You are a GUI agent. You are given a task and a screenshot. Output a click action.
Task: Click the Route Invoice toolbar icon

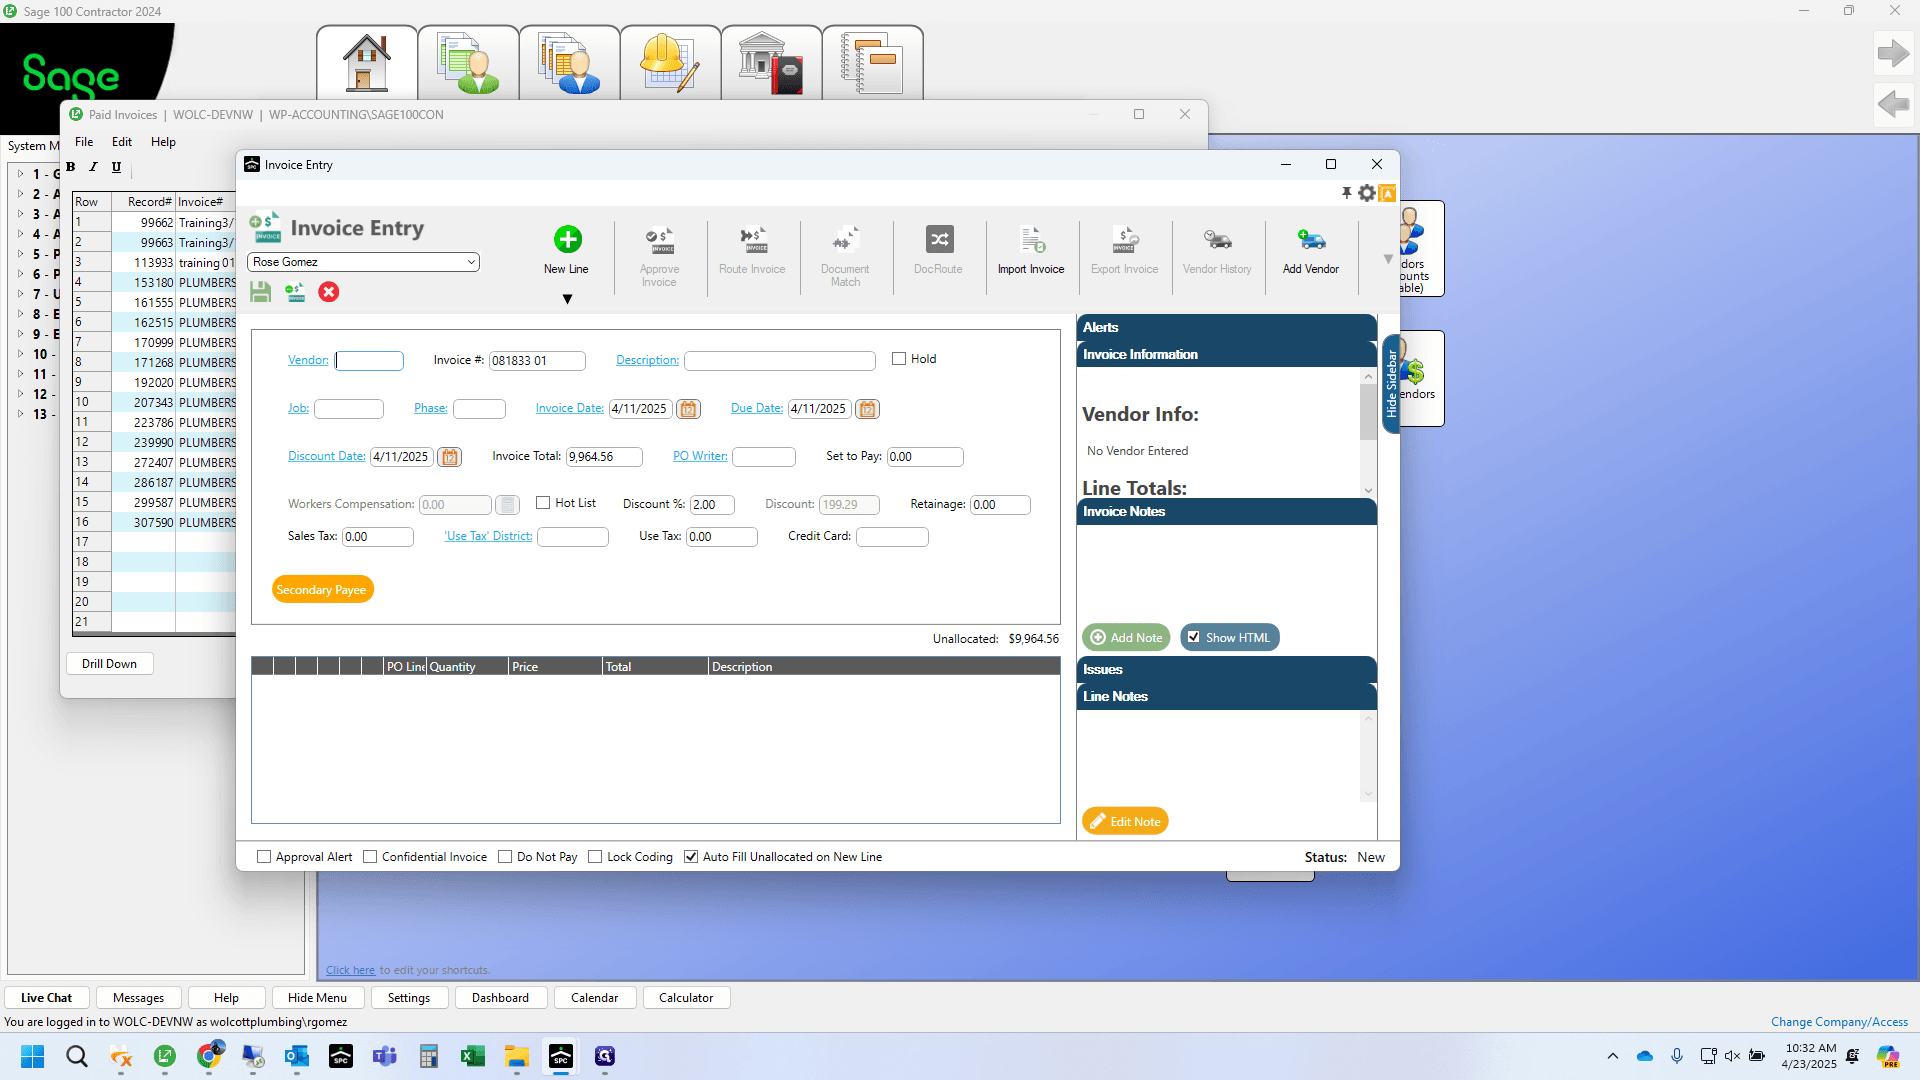pyautogui.click(x=752, y=240)
